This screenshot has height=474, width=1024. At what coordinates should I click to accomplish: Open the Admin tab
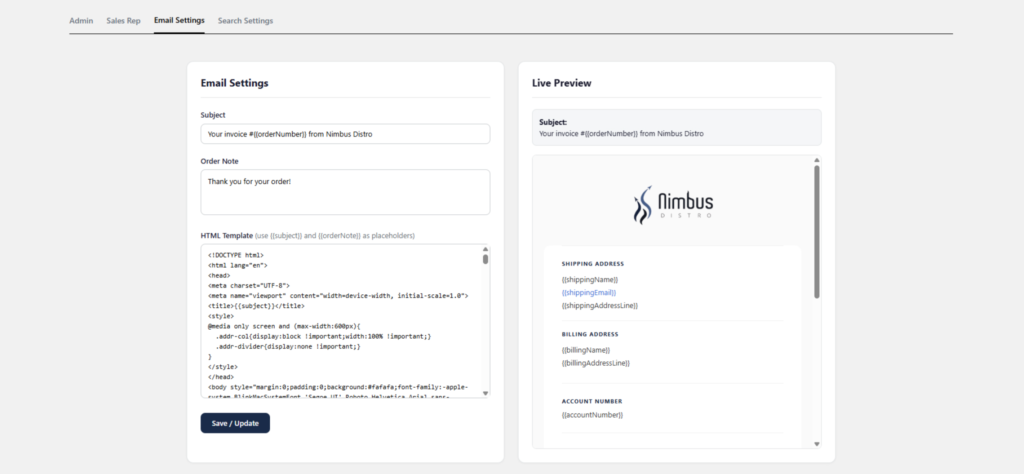(81, 21)
